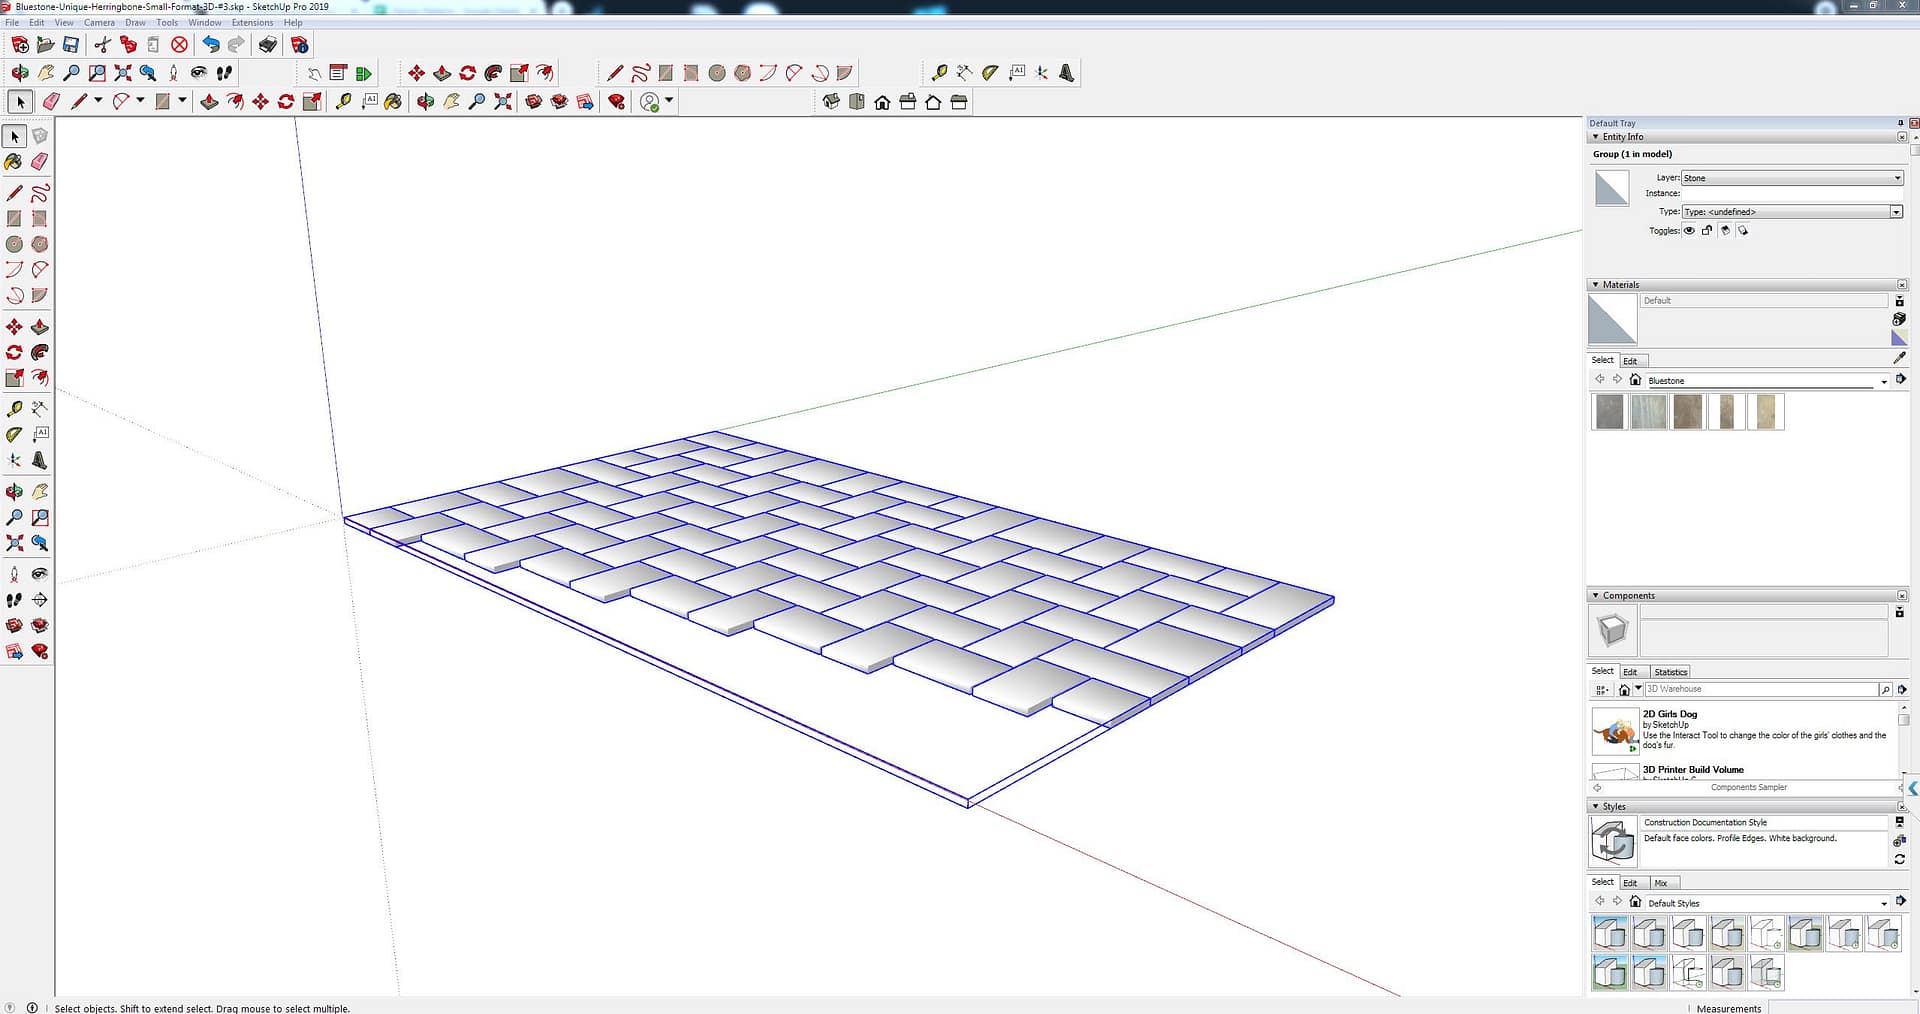The image size is (1920, 1014).
Task: Select the Protractor tool in left toolbar
Action: [14, 435]
